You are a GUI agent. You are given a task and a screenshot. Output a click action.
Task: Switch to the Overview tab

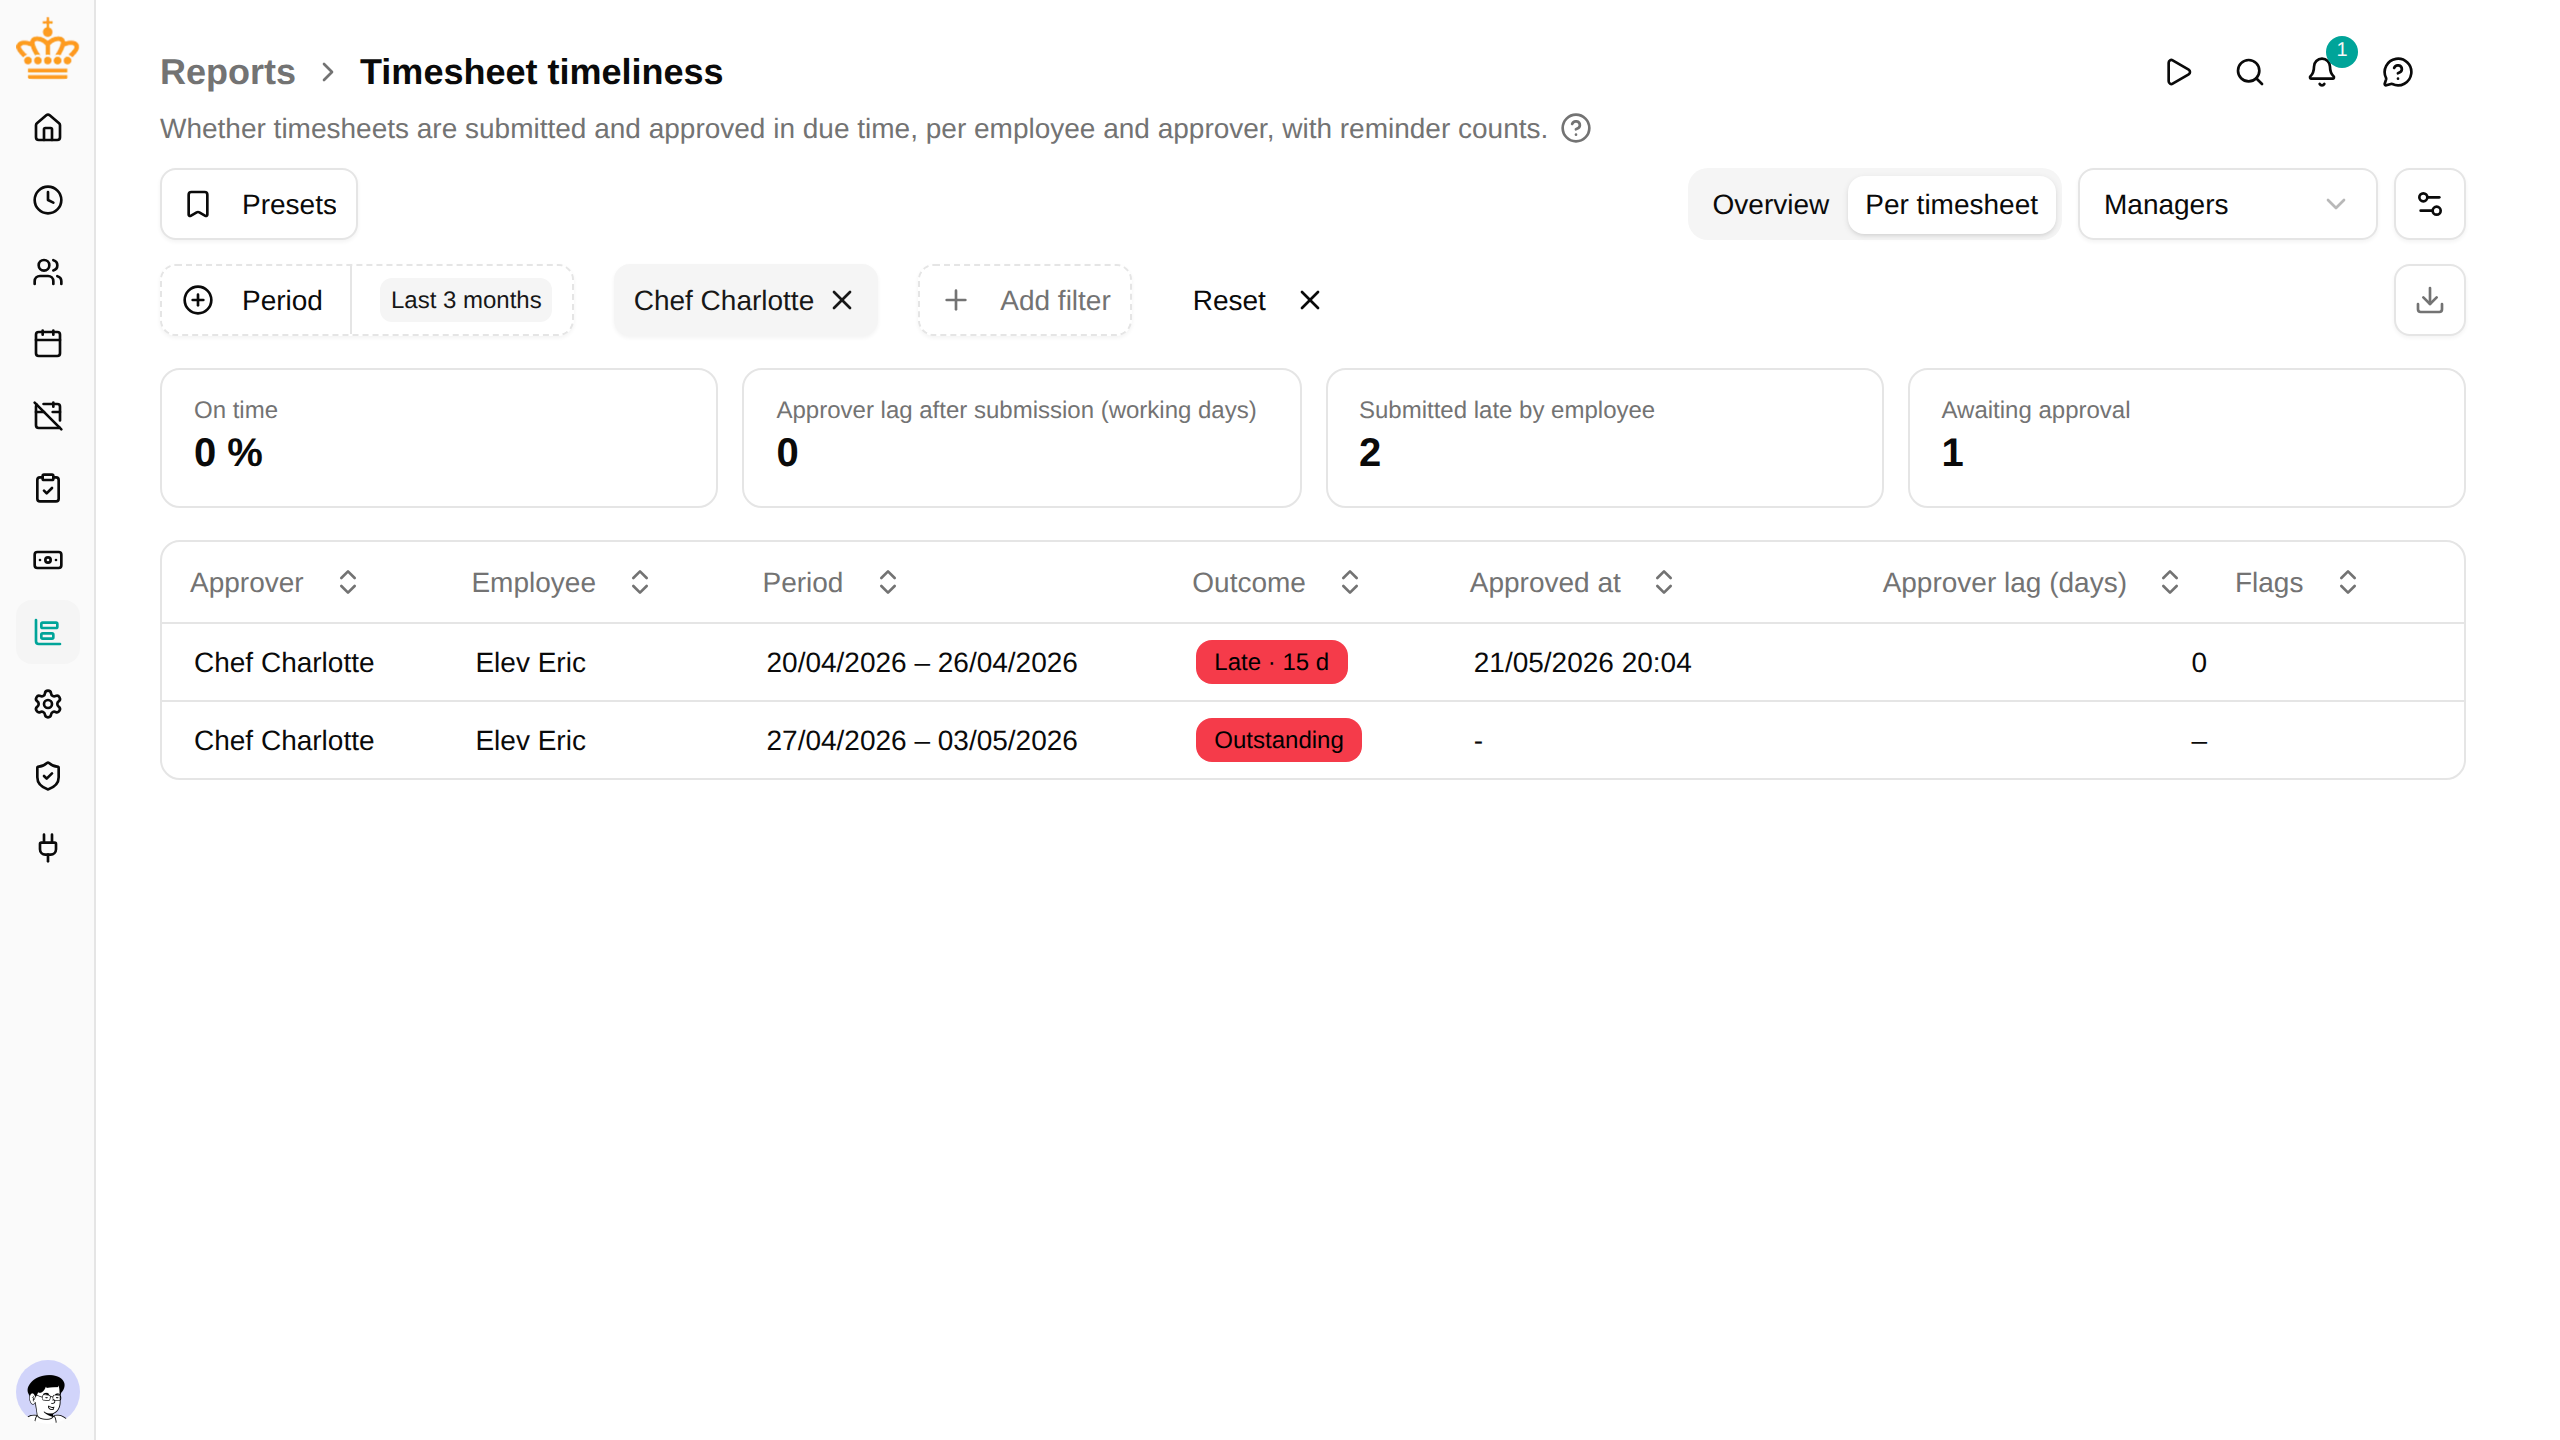(x=1770, y=204)
